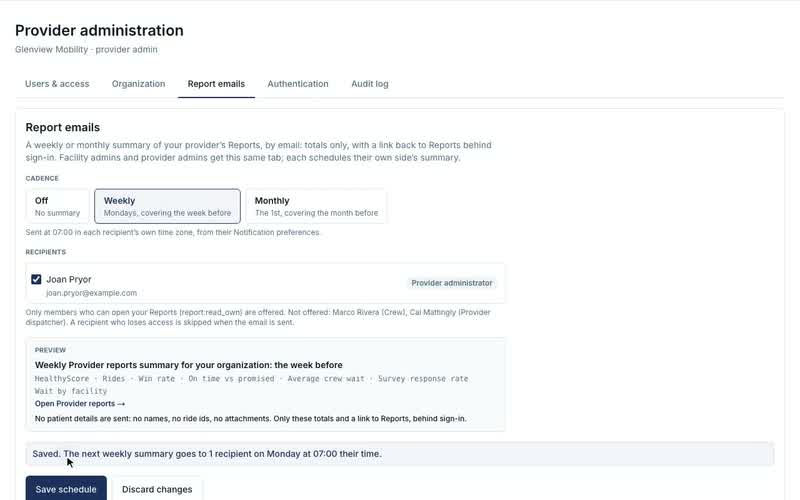Click the Sent at 07:00 time zone note
Screen dimensions: 800x500
[172, 232]
